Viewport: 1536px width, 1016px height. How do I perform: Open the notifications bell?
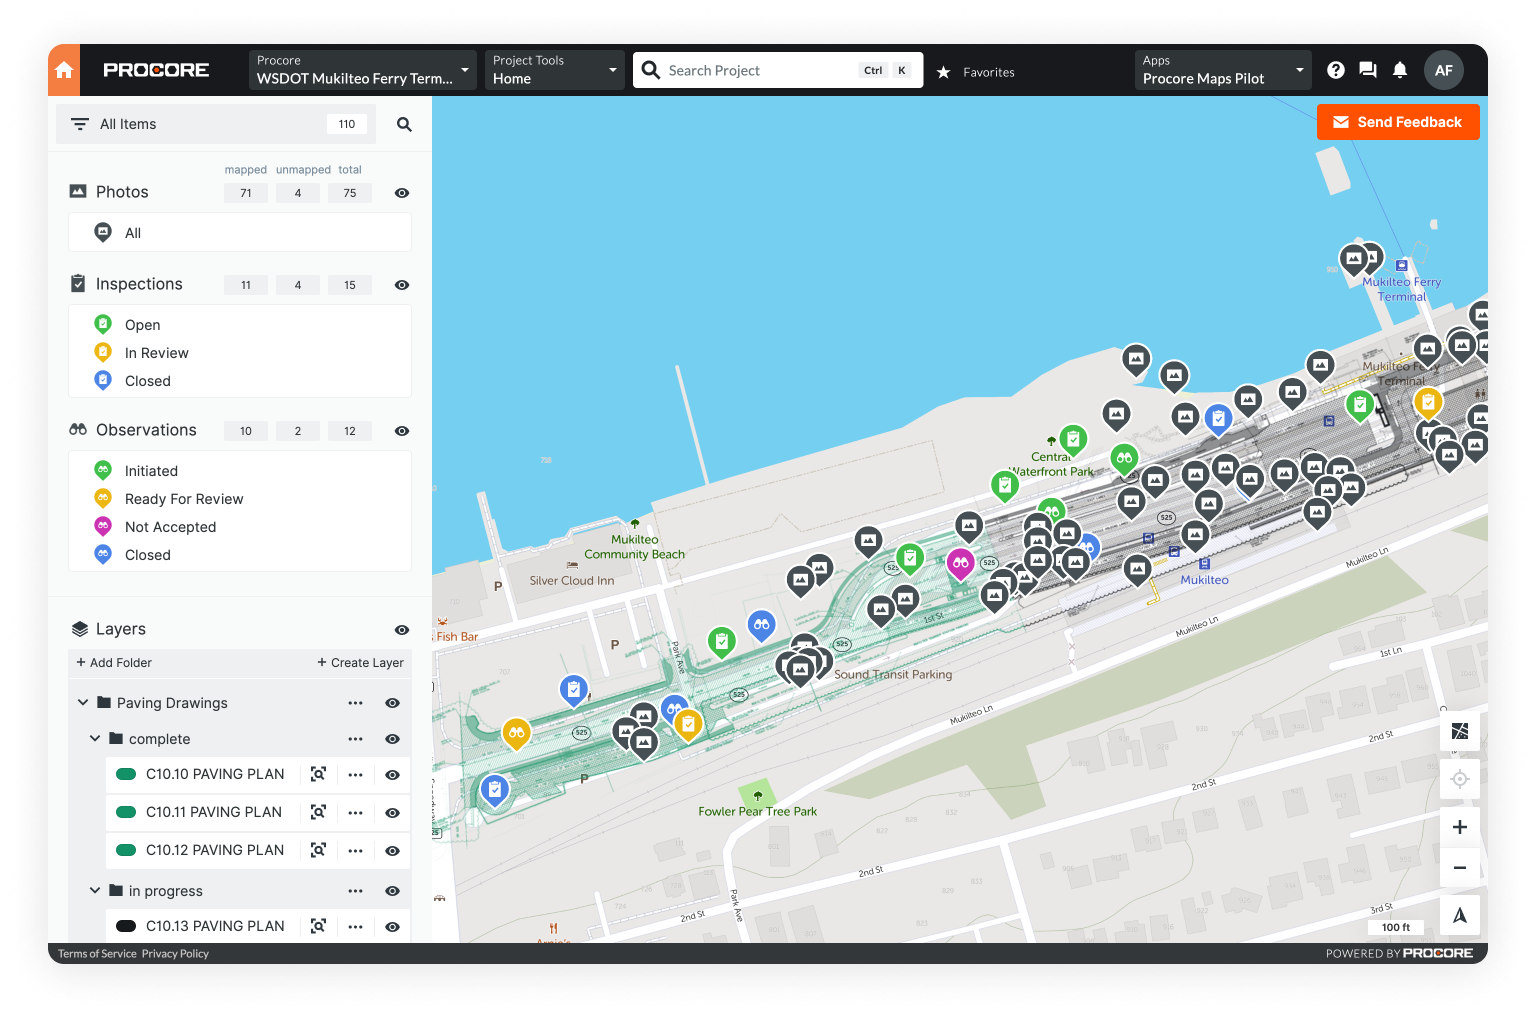click(1400, 70)
